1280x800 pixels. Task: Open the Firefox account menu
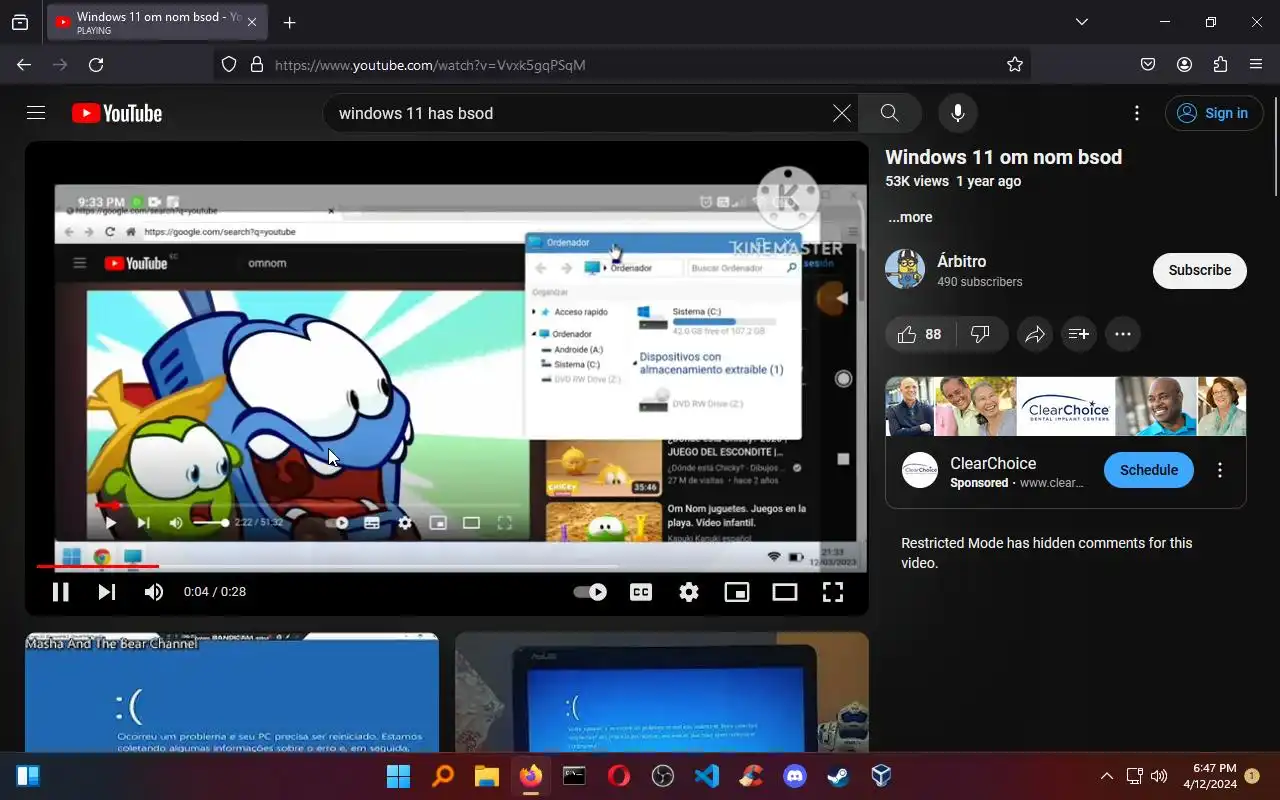click(x=1184, y=65)
